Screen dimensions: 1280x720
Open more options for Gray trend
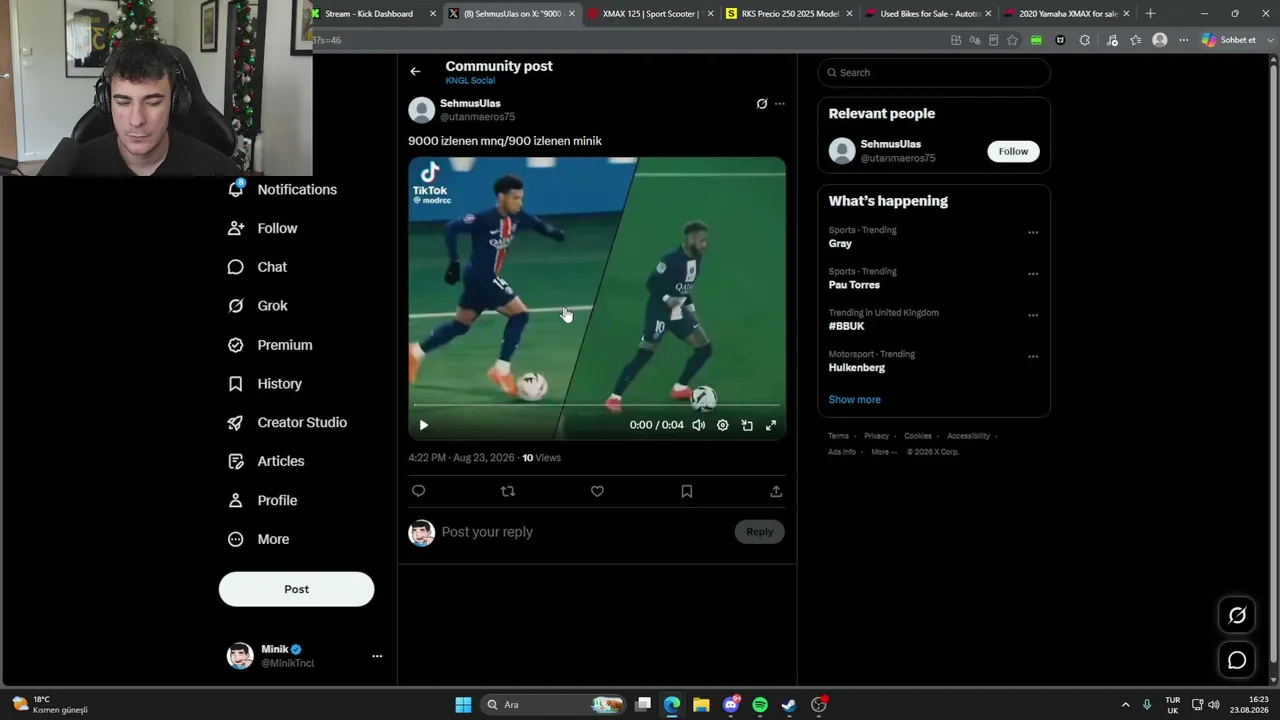tap(1033, 232)
